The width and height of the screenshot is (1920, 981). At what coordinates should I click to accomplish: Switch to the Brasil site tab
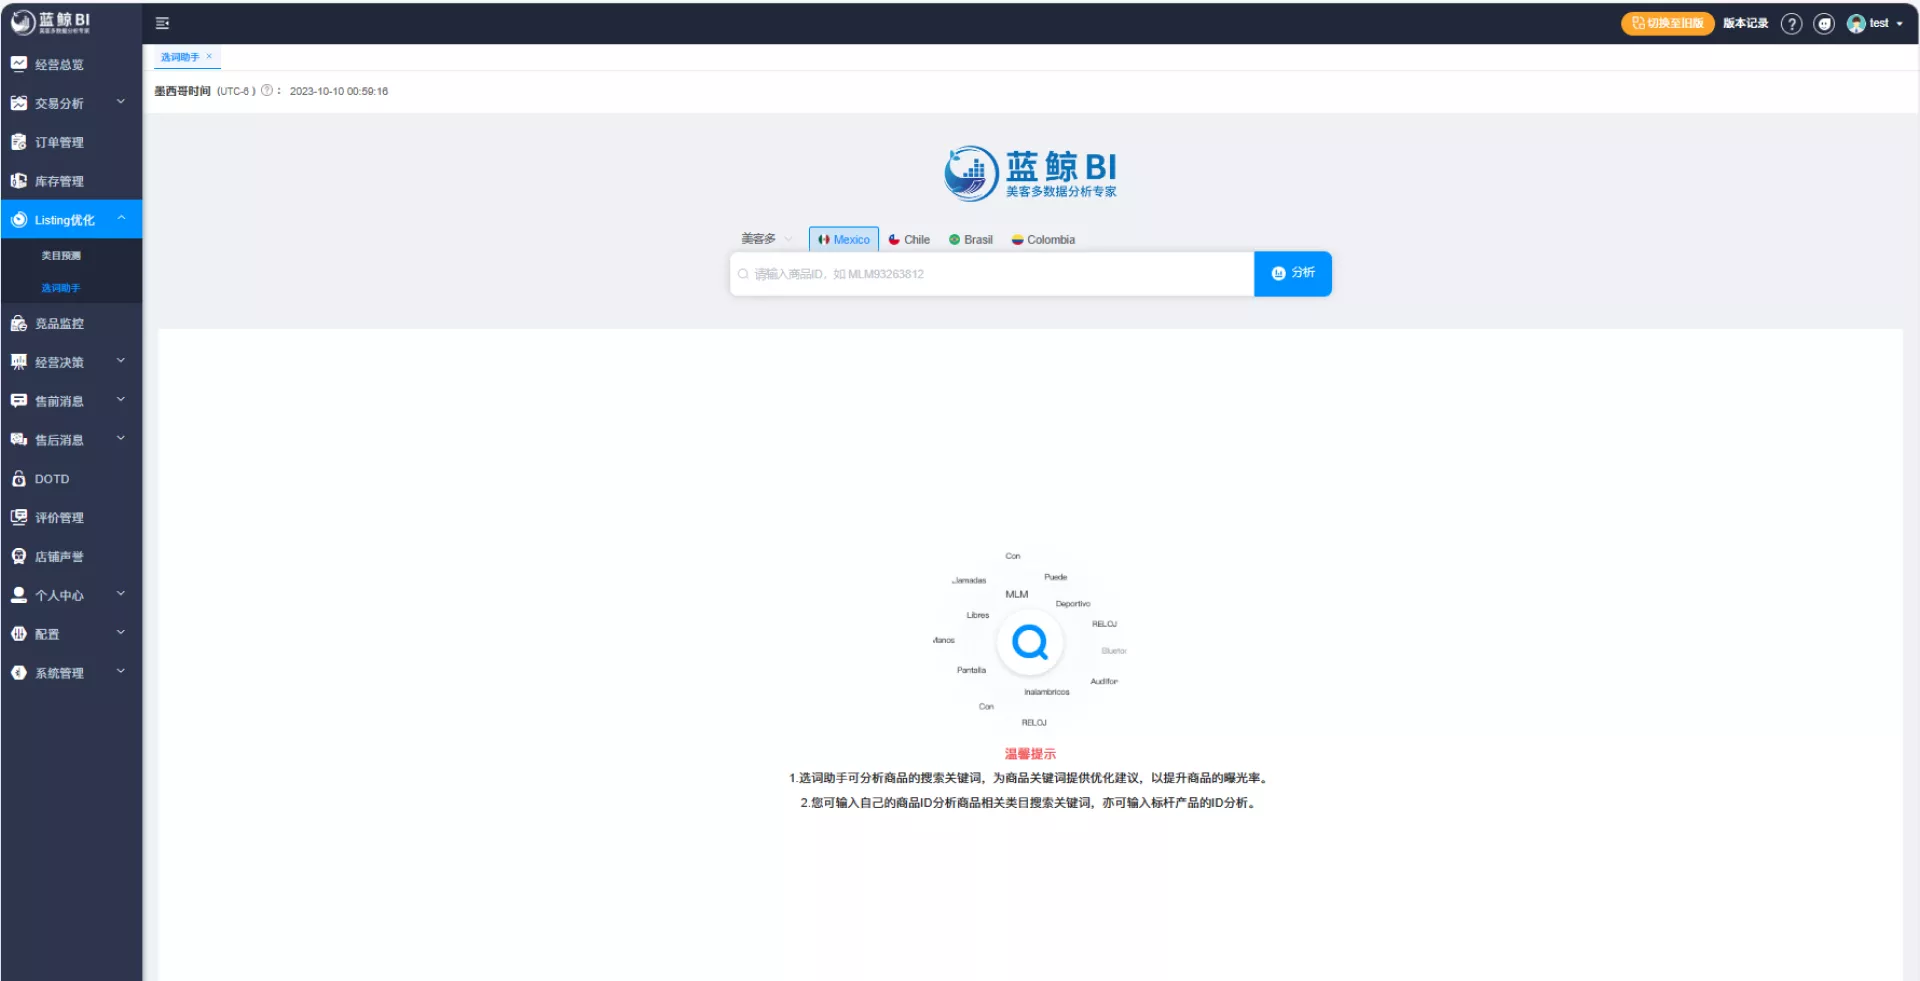click(x=971, y=240)
